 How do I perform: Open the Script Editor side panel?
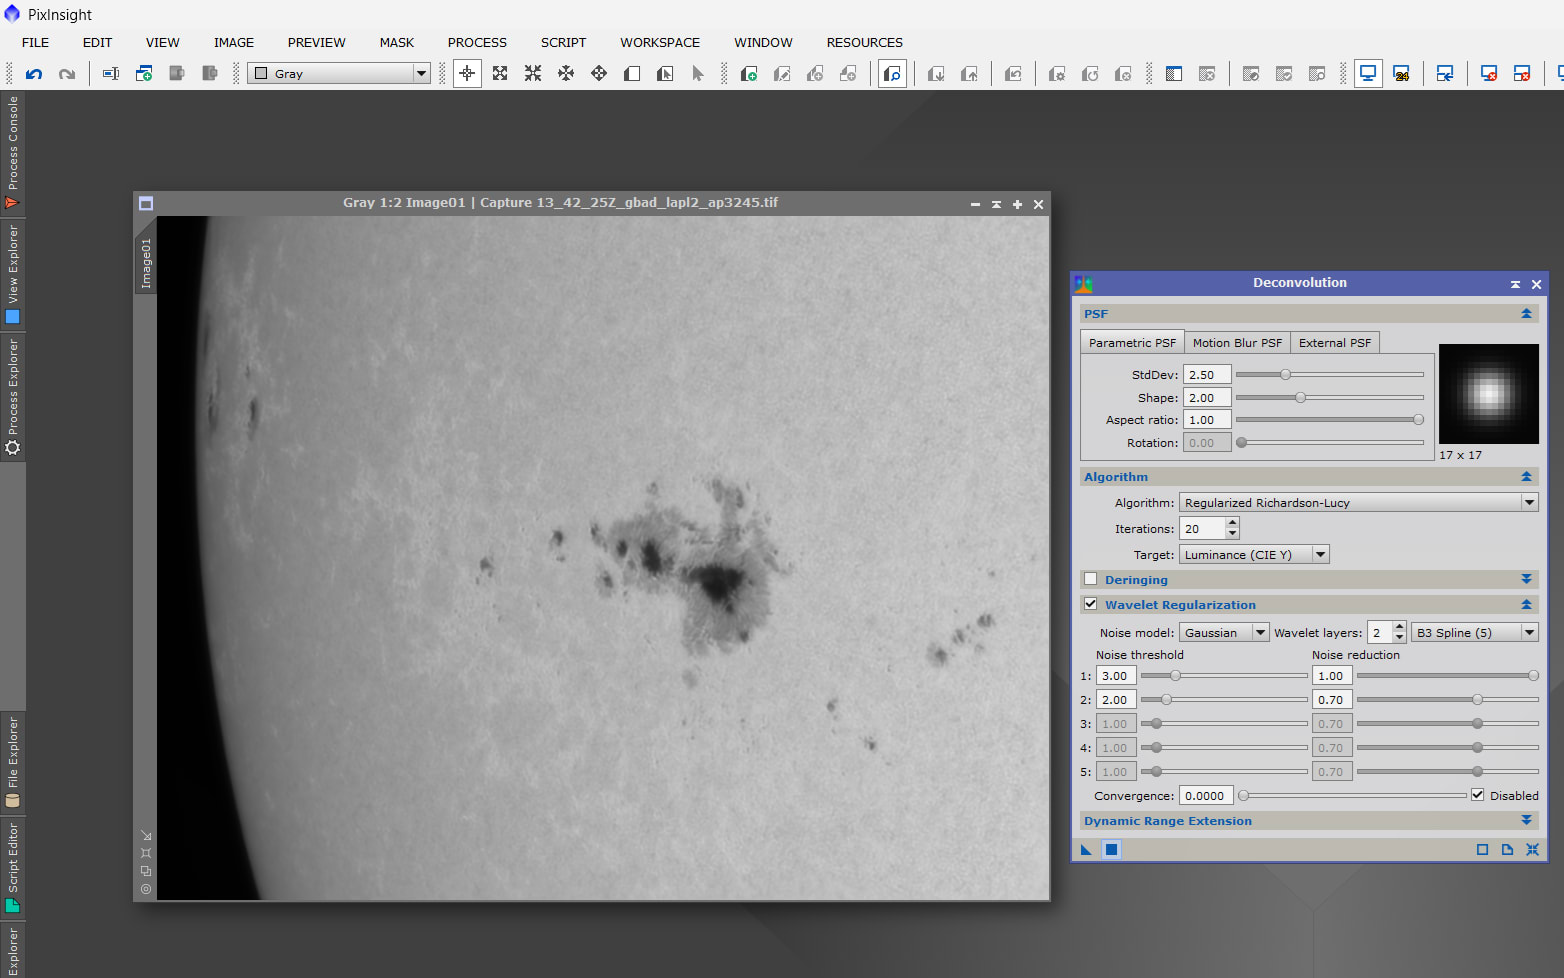point(13,867)
